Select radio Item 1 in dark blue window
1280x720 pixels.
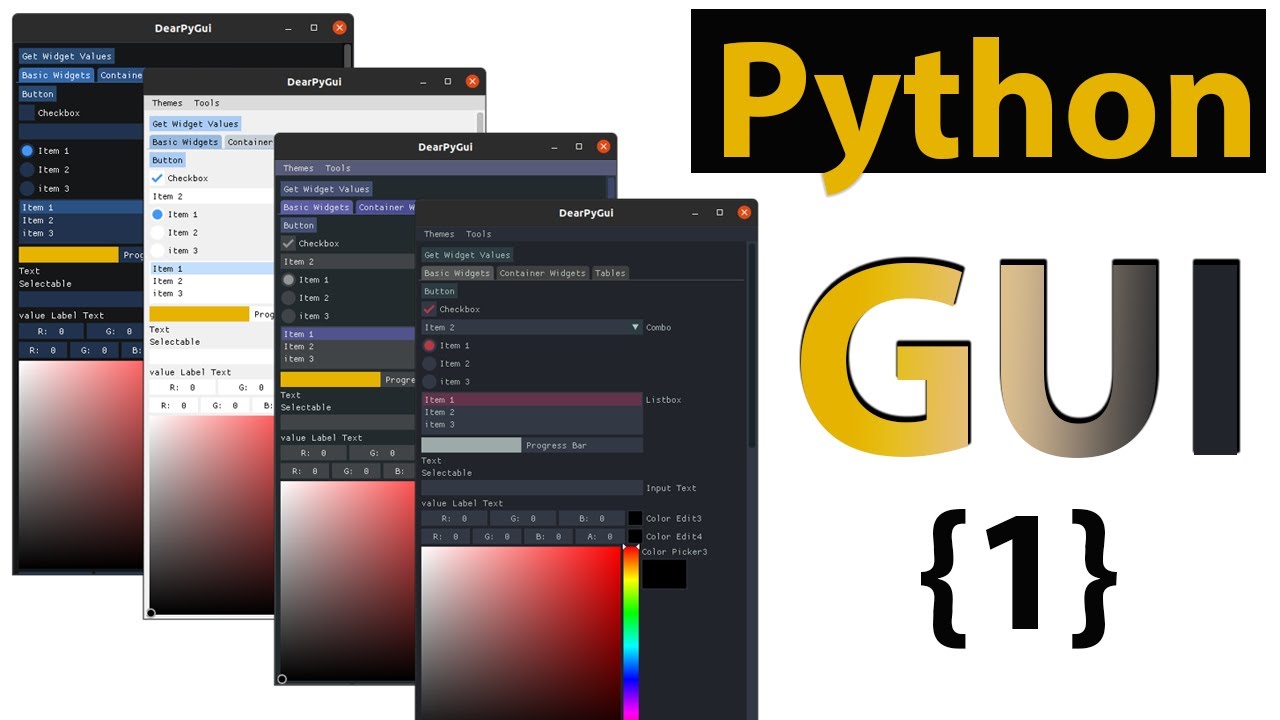pyautogui.click(x=27, y=150)
